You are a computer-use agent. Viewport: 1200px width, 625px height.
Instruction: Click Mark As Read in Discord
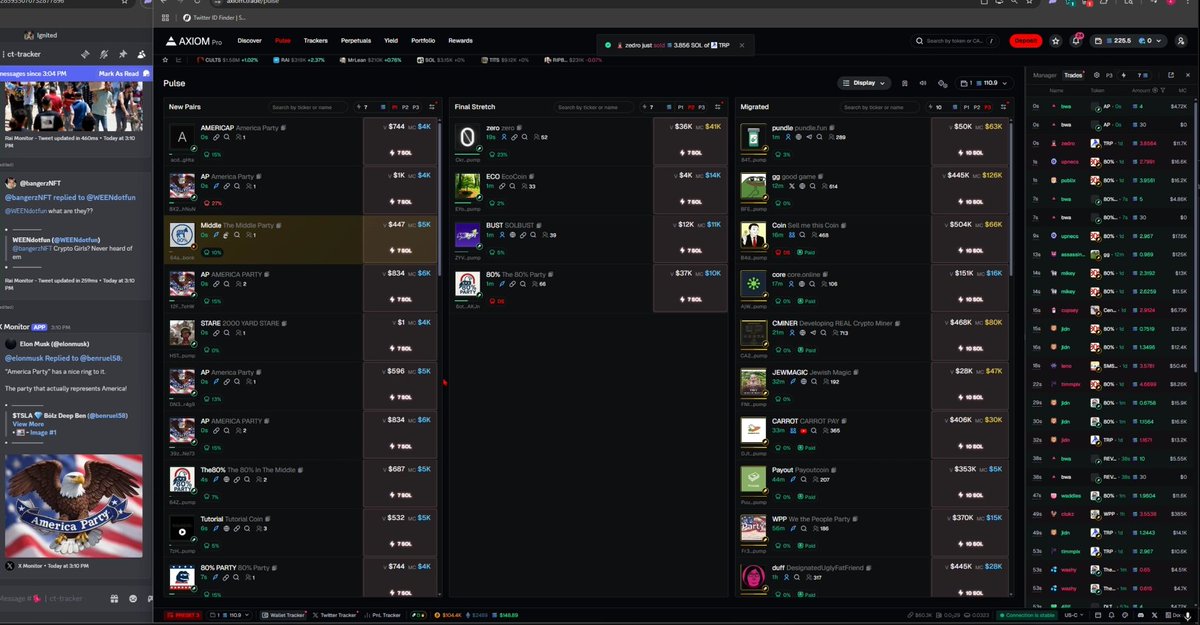tap(118, 74)
